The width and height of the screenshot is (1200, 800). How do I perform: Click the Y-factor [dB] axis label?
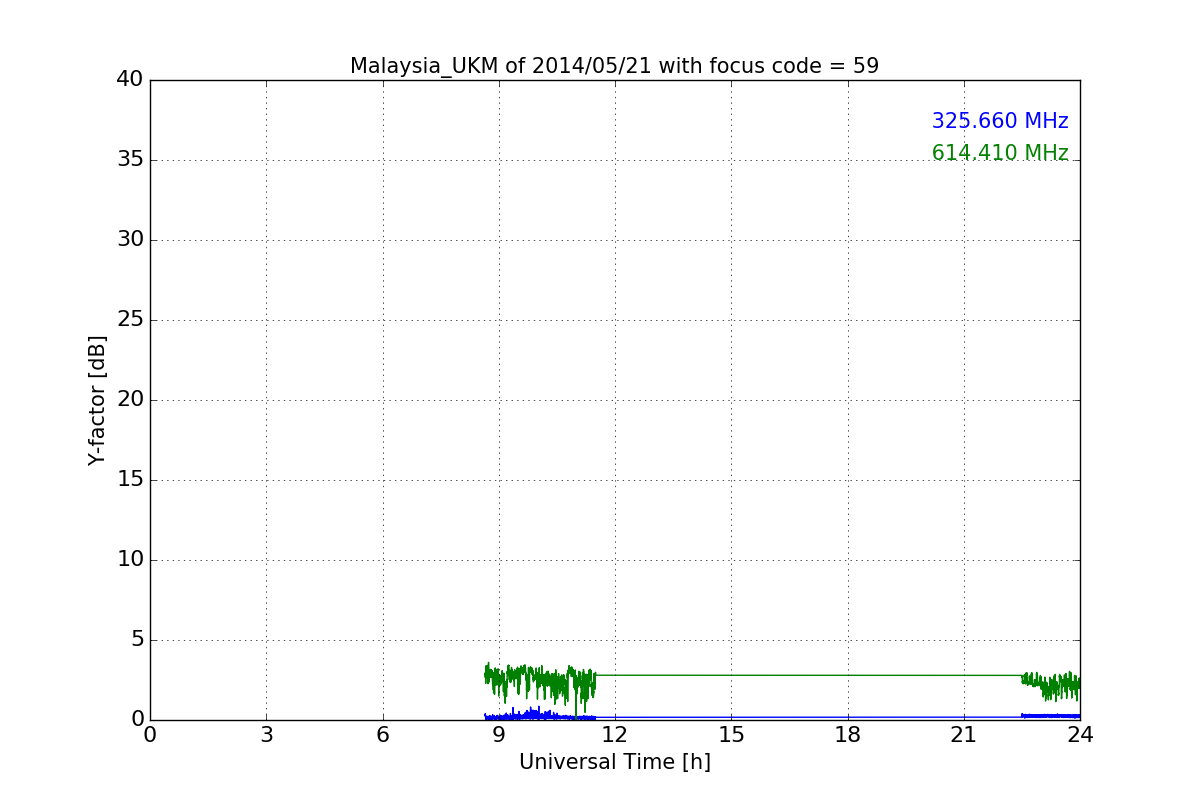(x=97, y=400)
